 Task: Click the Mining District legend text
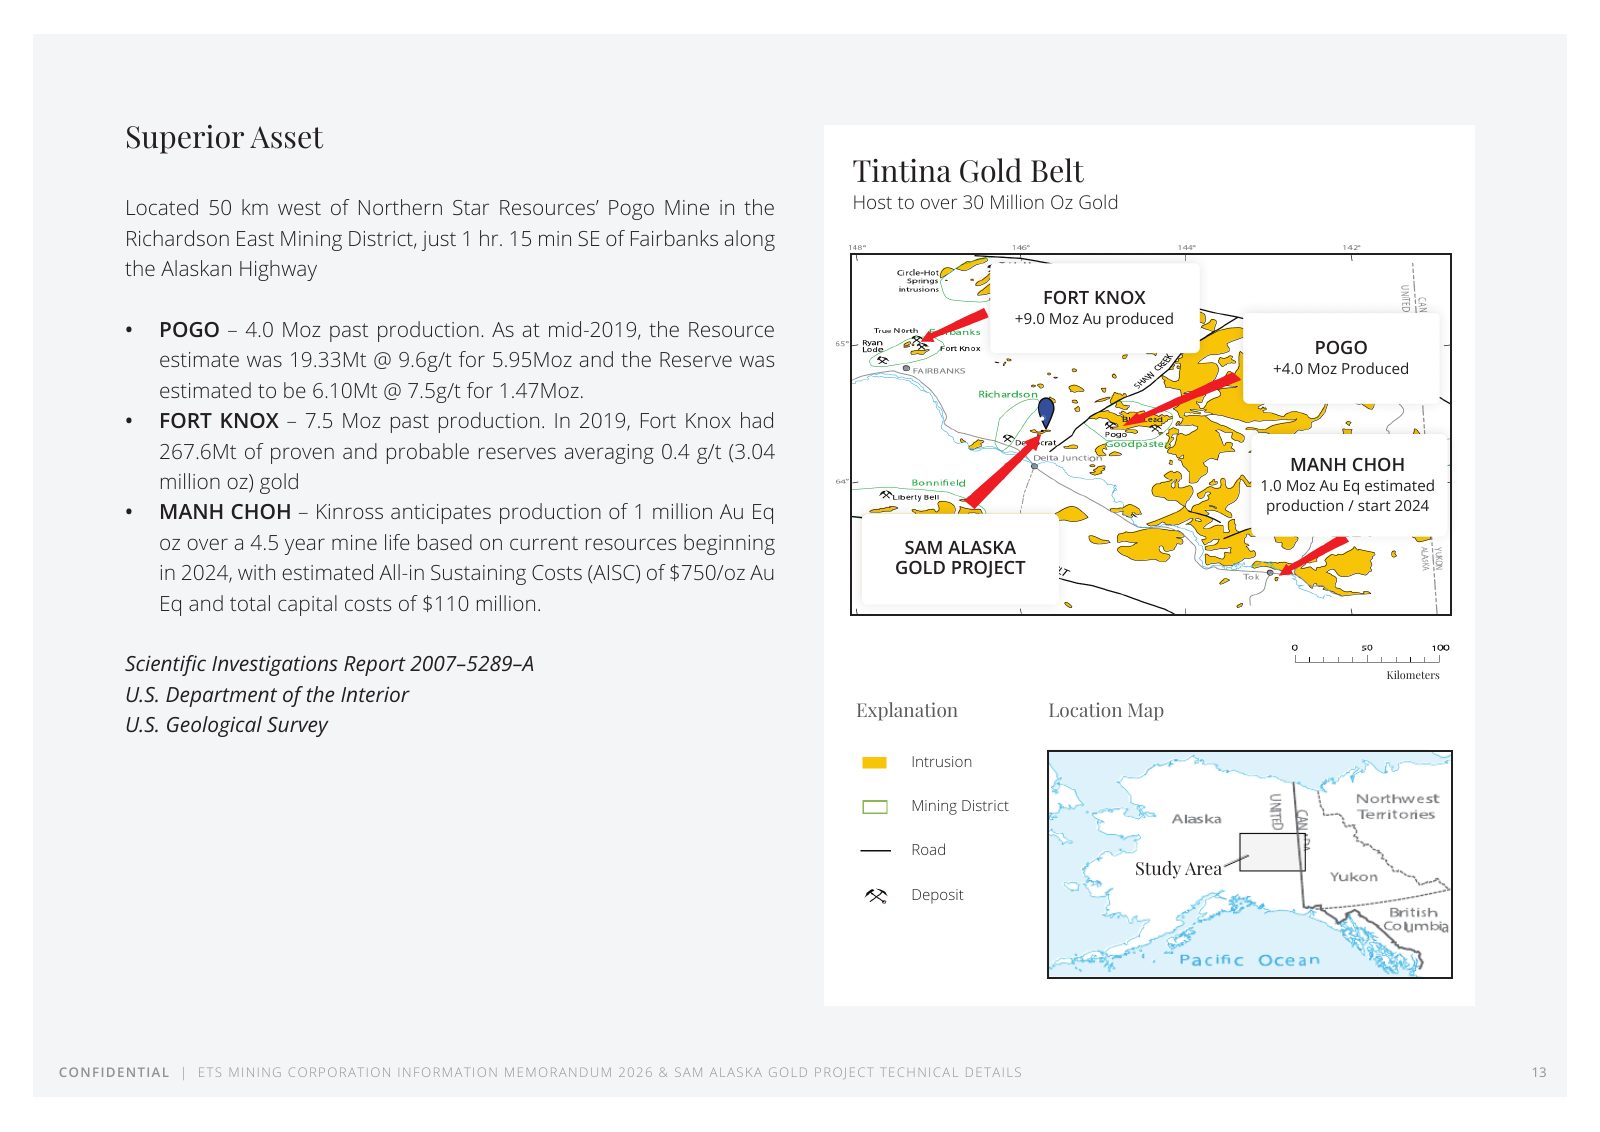click(960, 806)
